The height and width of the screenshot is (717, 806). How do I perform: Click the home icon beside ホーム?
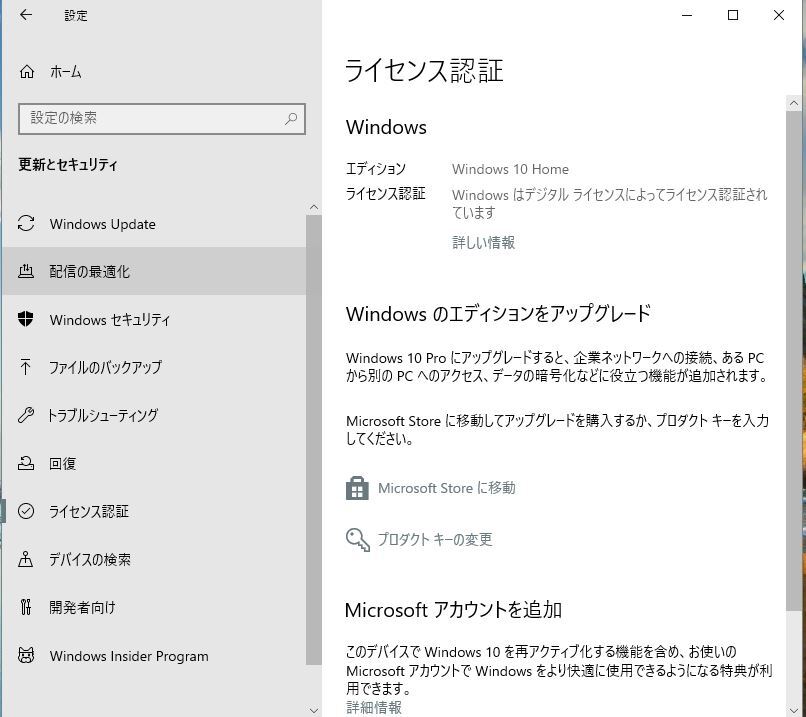pos(27,71)
